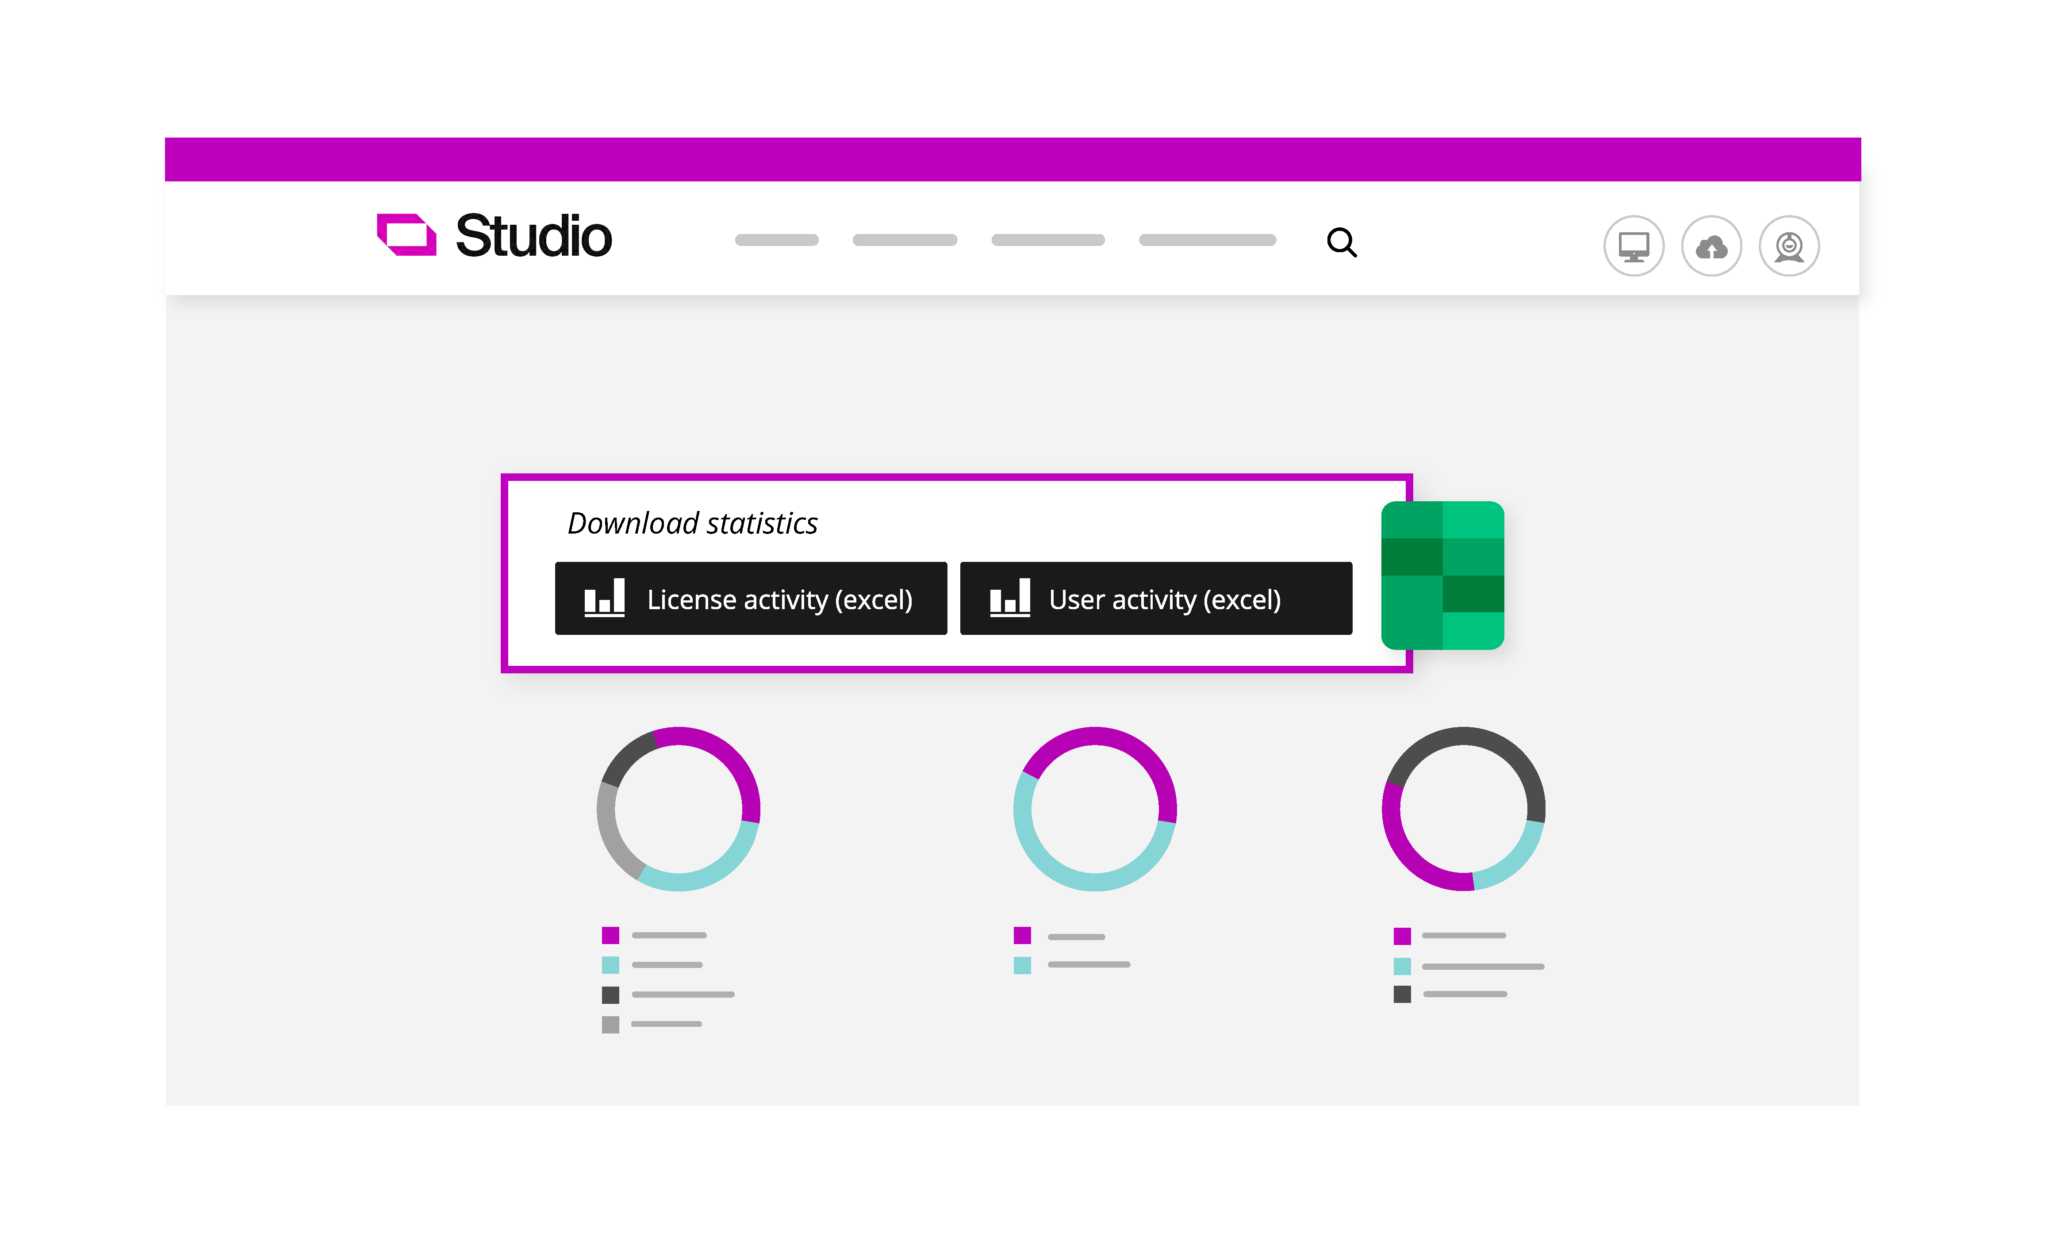Open search with the magnifier icon
Screen dimensions: 2048x1233
[1341, 242]
